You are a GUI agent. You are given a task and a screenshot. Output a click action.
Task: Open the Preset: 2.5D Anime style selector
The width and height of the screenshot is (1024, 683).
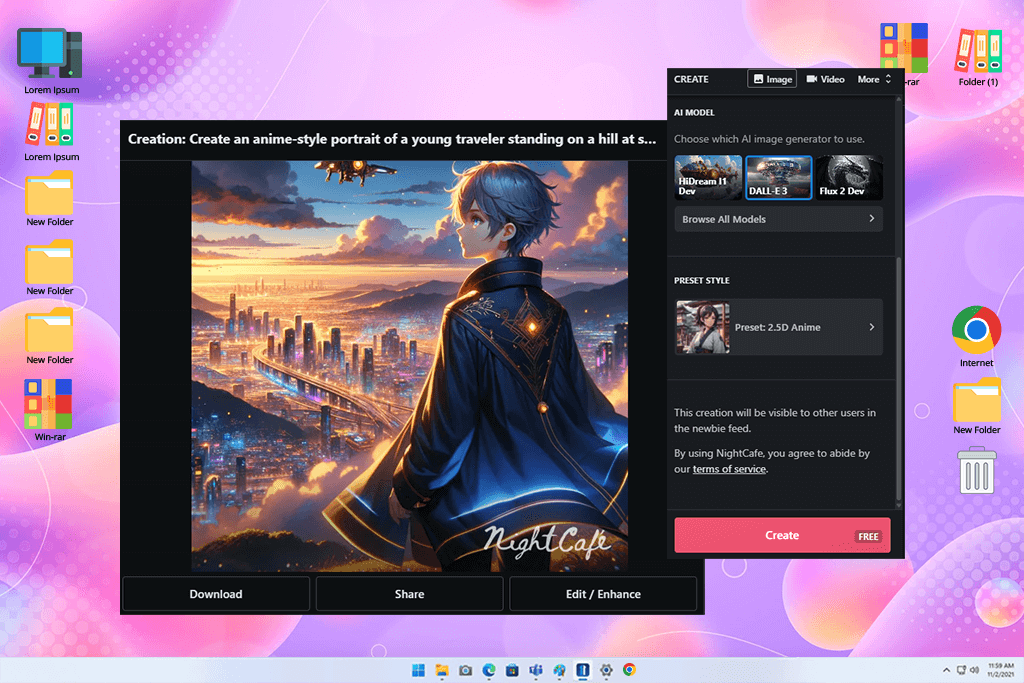pyautogui.click(x=778, y=327)
